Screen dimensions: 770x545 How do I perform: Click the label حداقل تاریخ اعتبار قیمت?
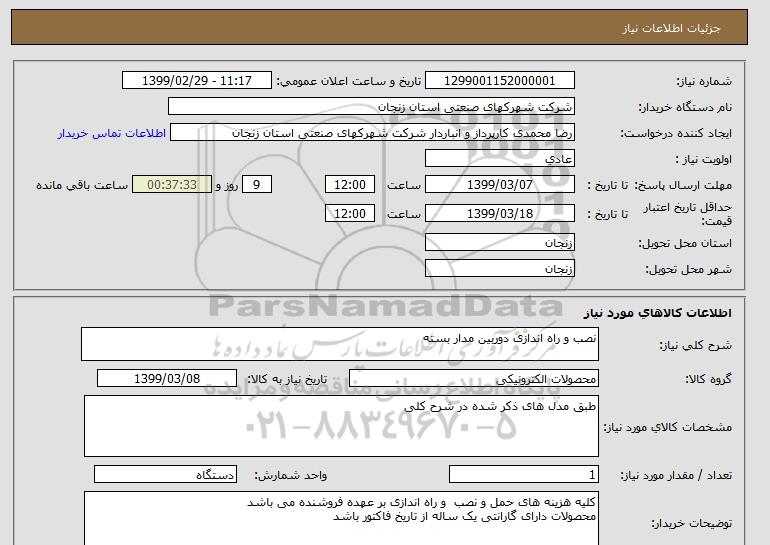(x=688, y=214)
